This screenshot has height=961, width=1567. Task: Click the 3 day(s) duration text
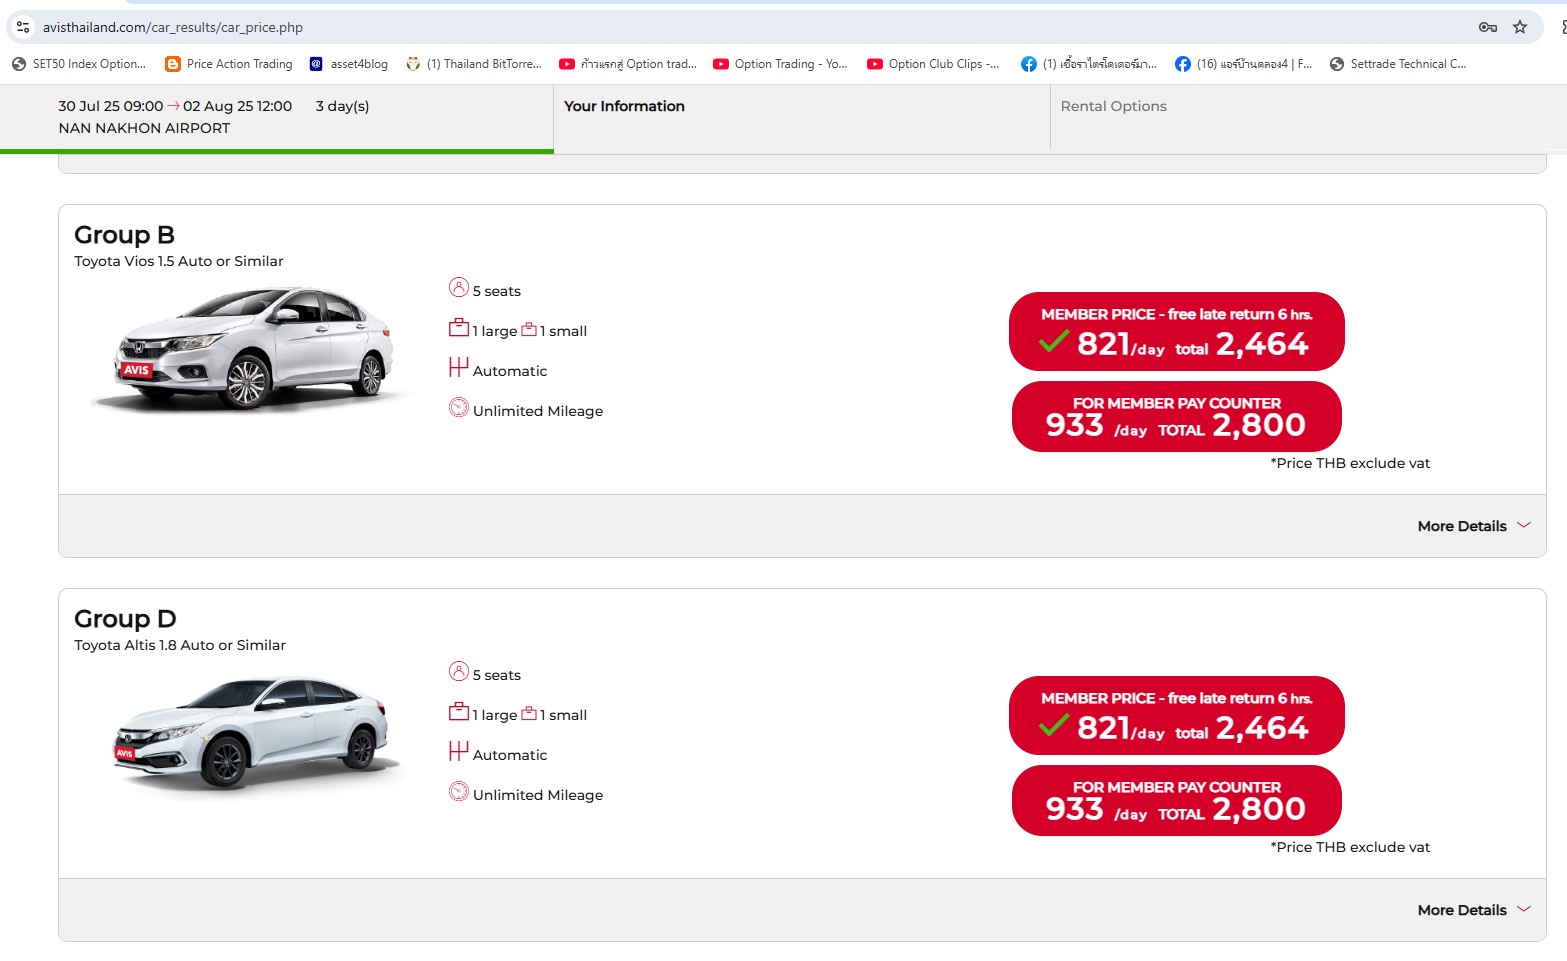click(342, 106)
